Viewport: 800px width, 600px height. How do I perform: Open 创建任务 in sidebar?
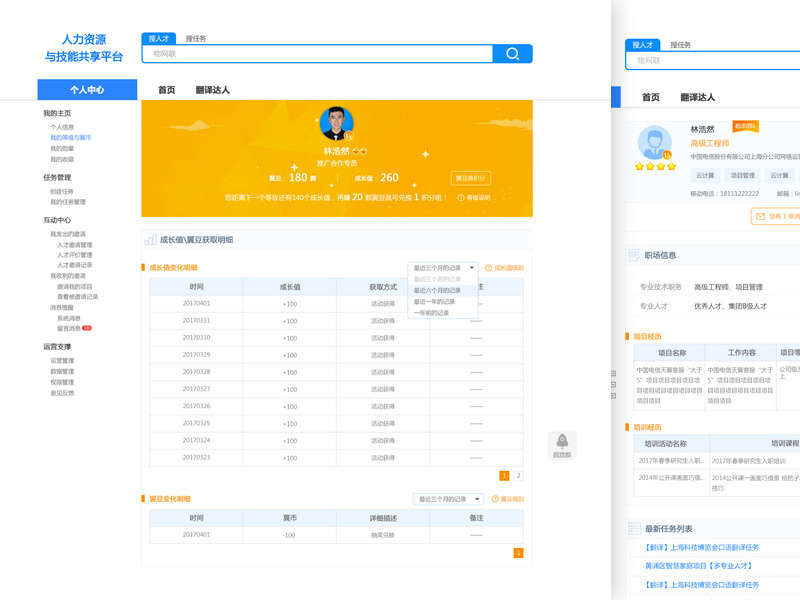(x=62, y=191)
